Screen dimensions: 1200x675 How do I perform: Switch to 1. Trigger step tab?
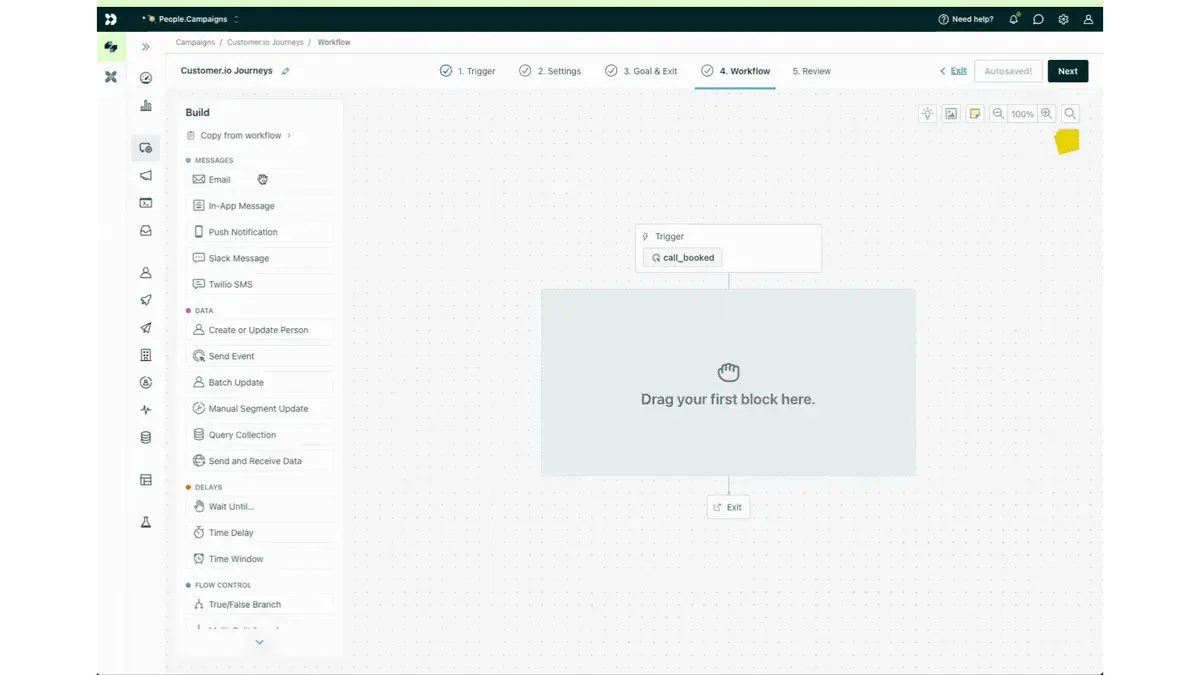click(468, 71)
